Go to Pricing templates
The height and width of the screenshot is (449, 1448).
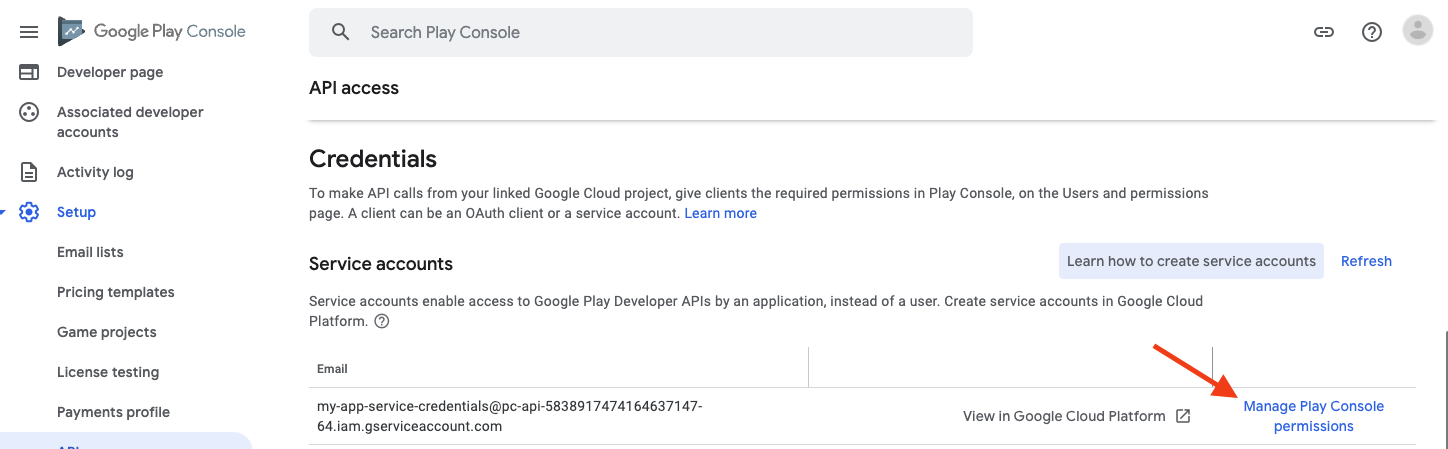tap(116, 292)
